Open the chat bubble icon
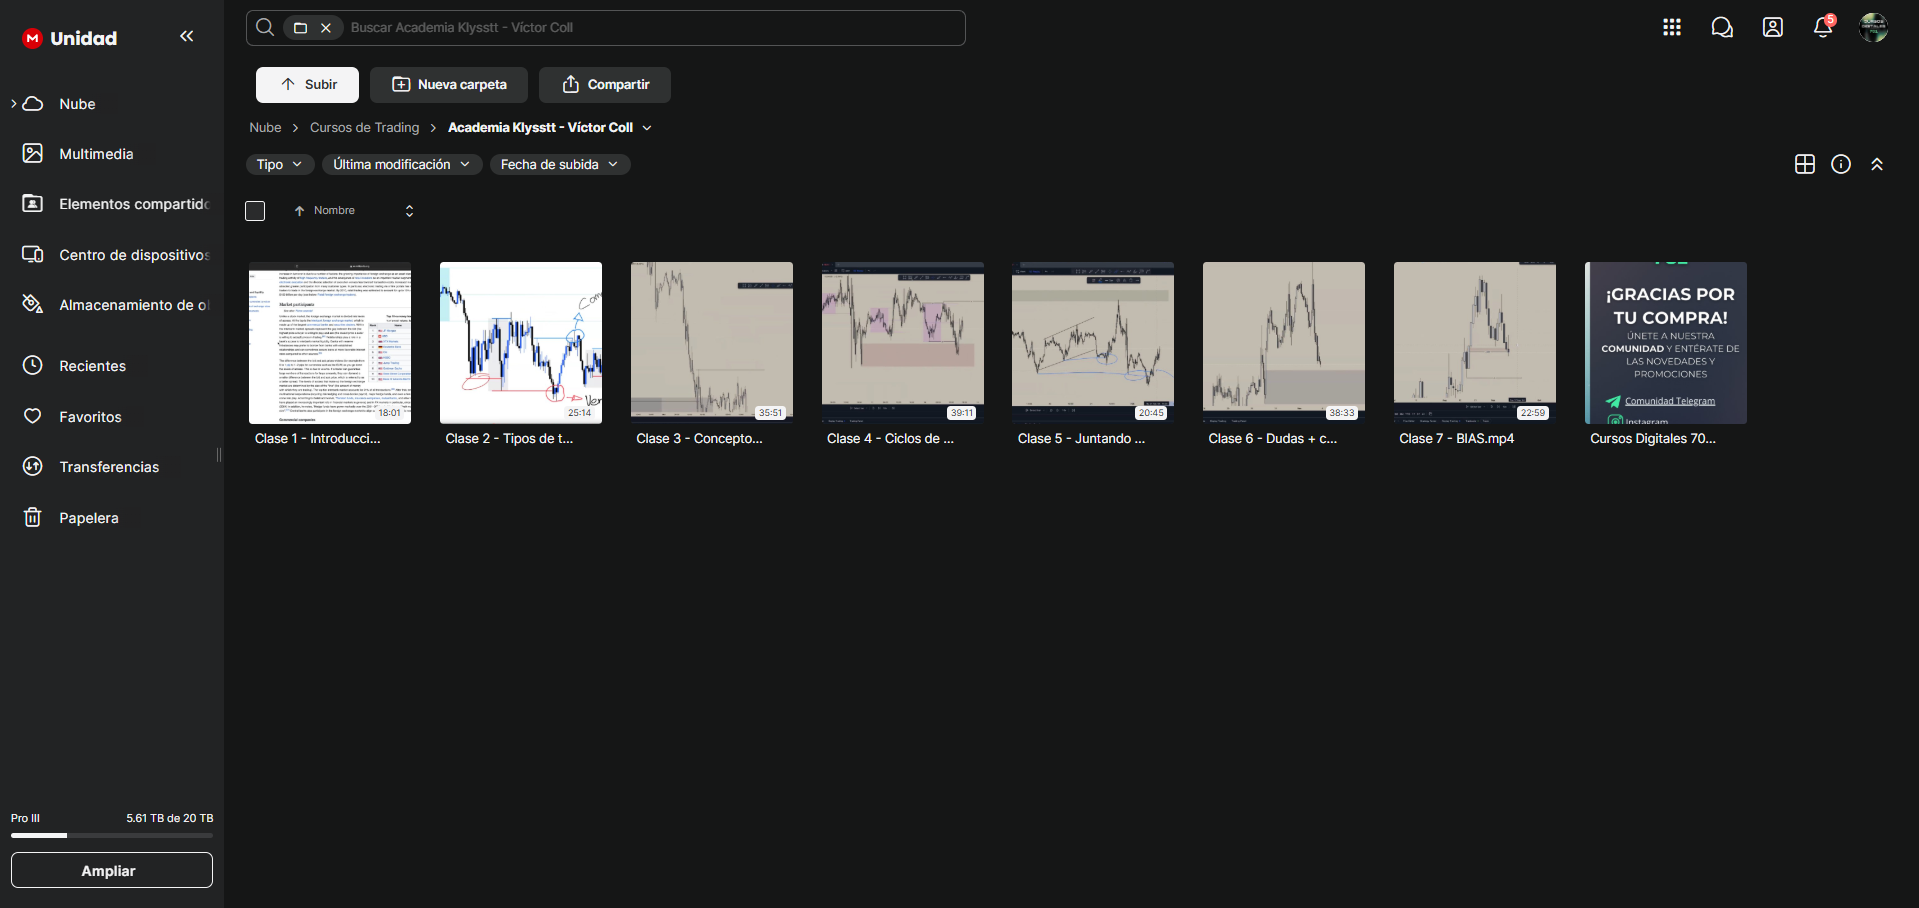This screenshot has height=908, width=1919. pos(1722,27)
